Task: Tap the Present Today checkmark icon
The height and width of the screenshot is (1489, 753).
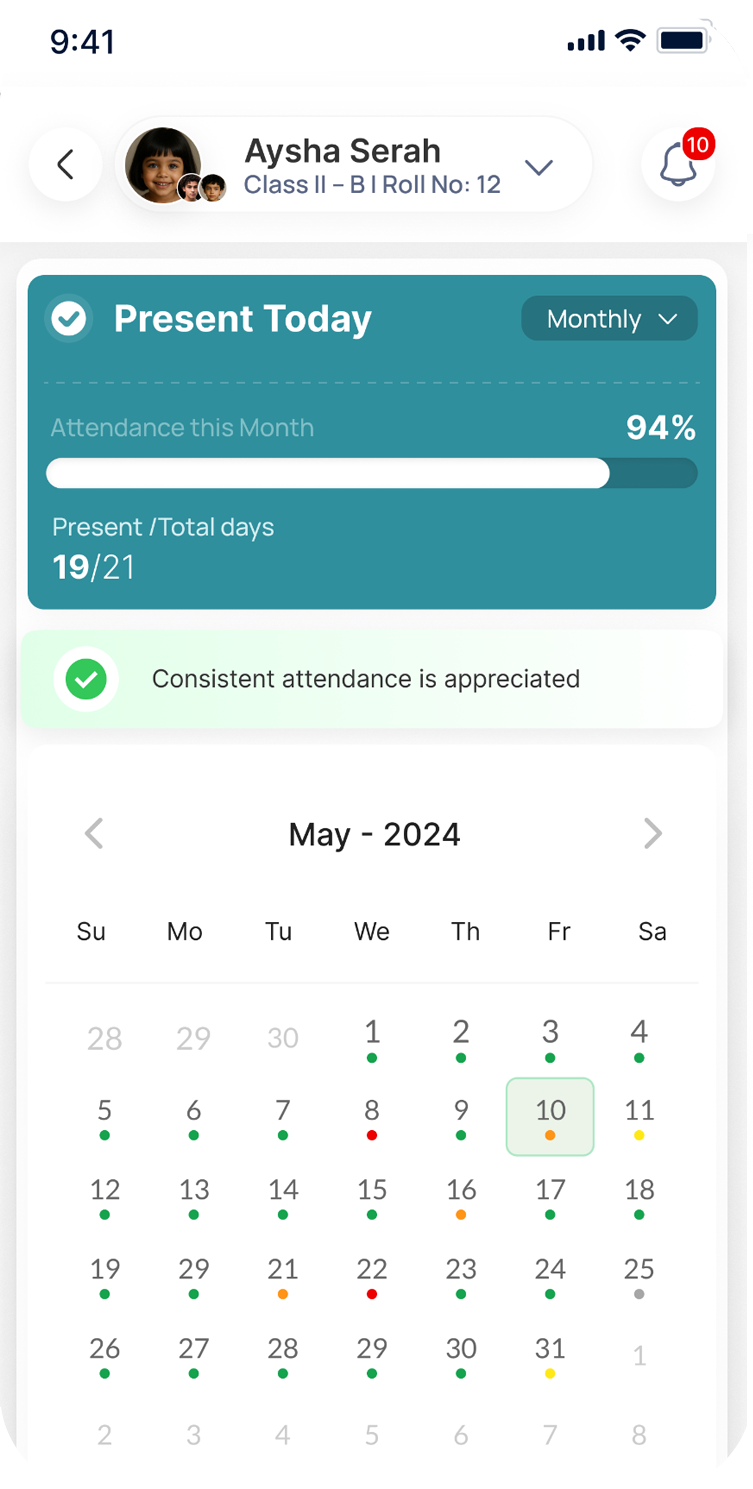Action: (x=69, y=319)
